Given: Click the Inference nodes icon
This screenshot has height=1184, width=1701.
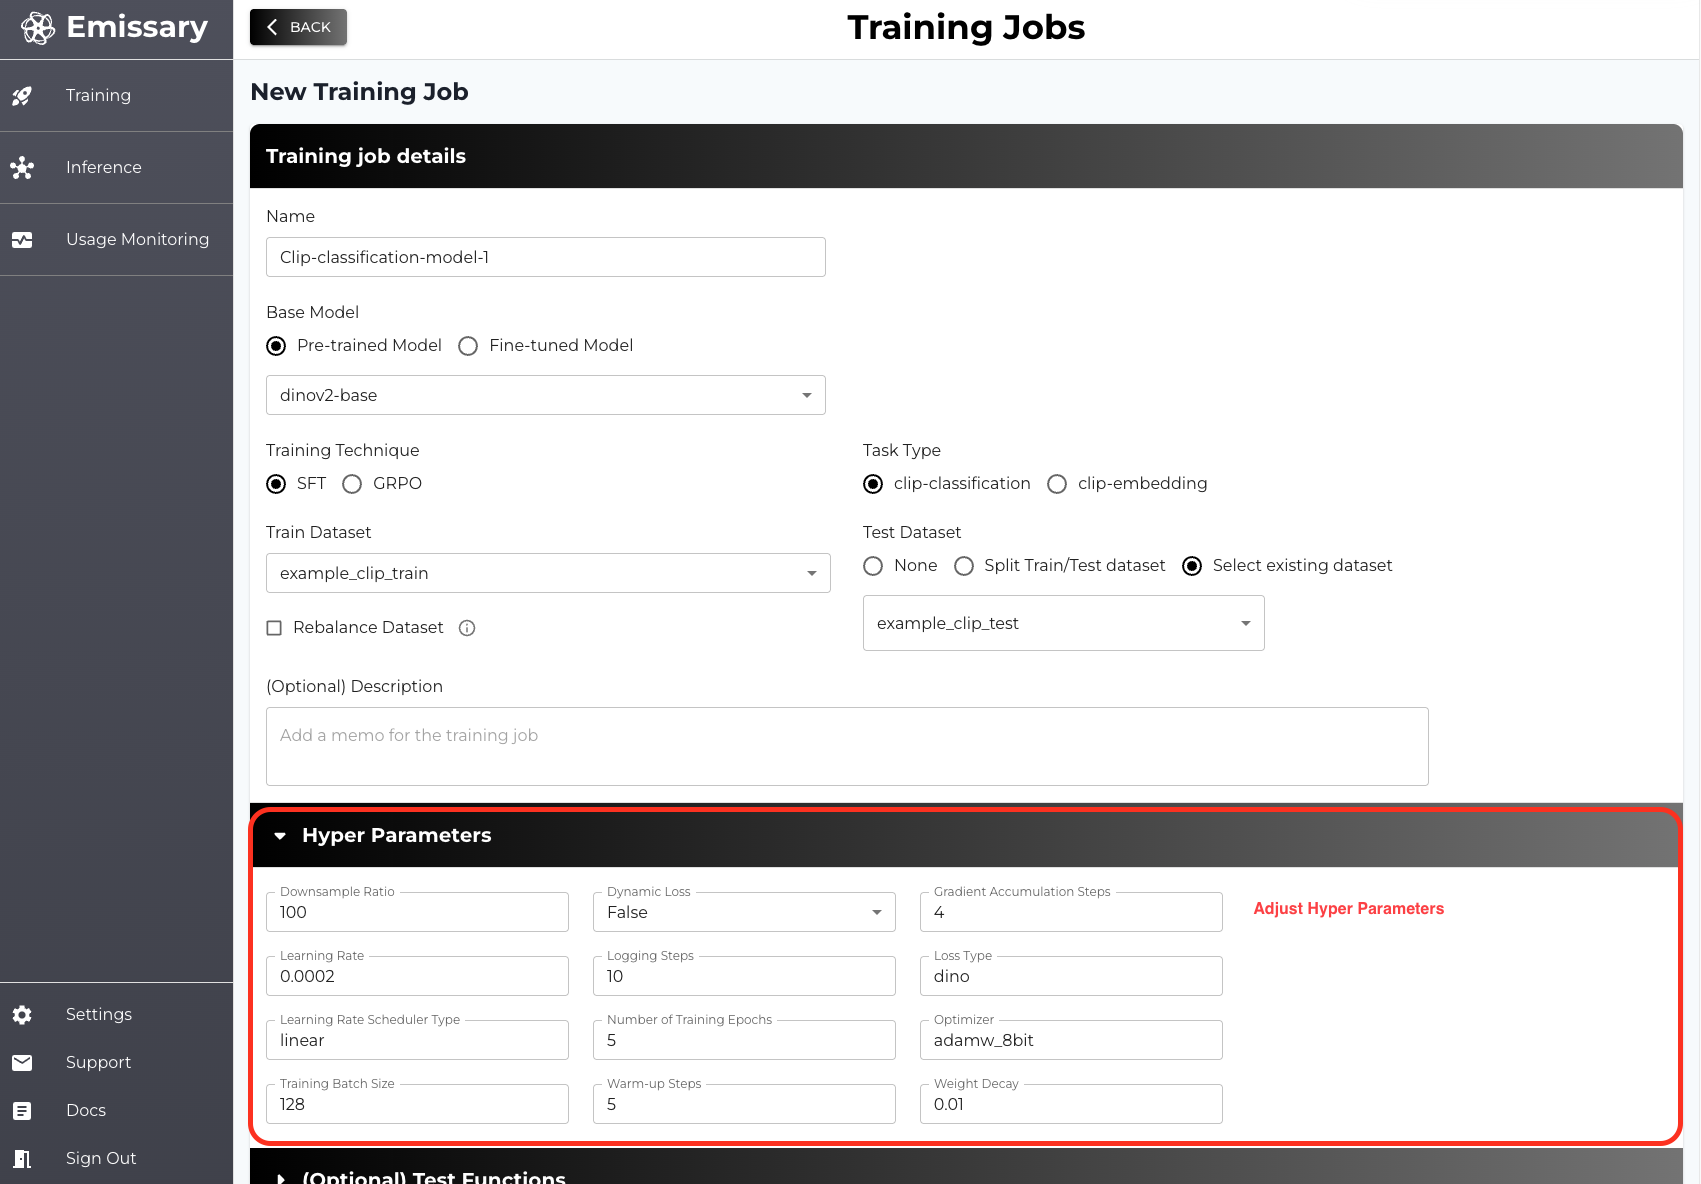Looking at the screenshot, I should coord(22,168).
